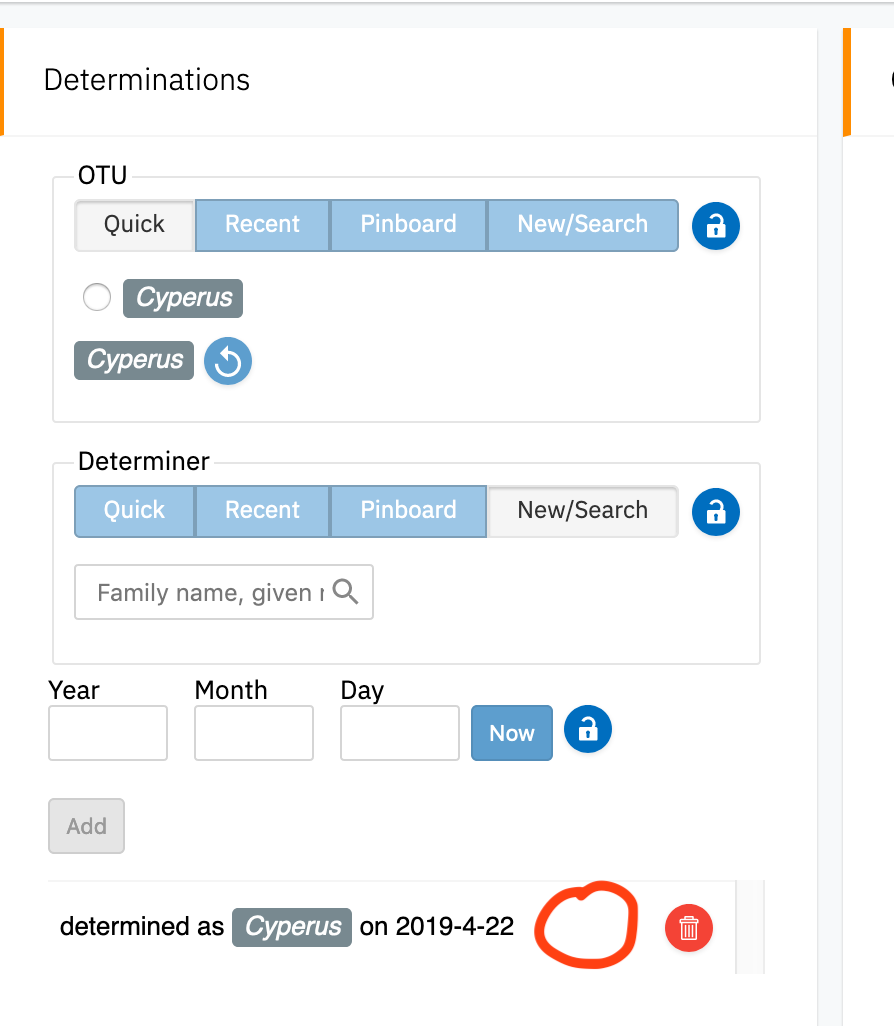894x1026 pixels.
Task: Open the OTU Pinboard tab
Action: [408, 225]
